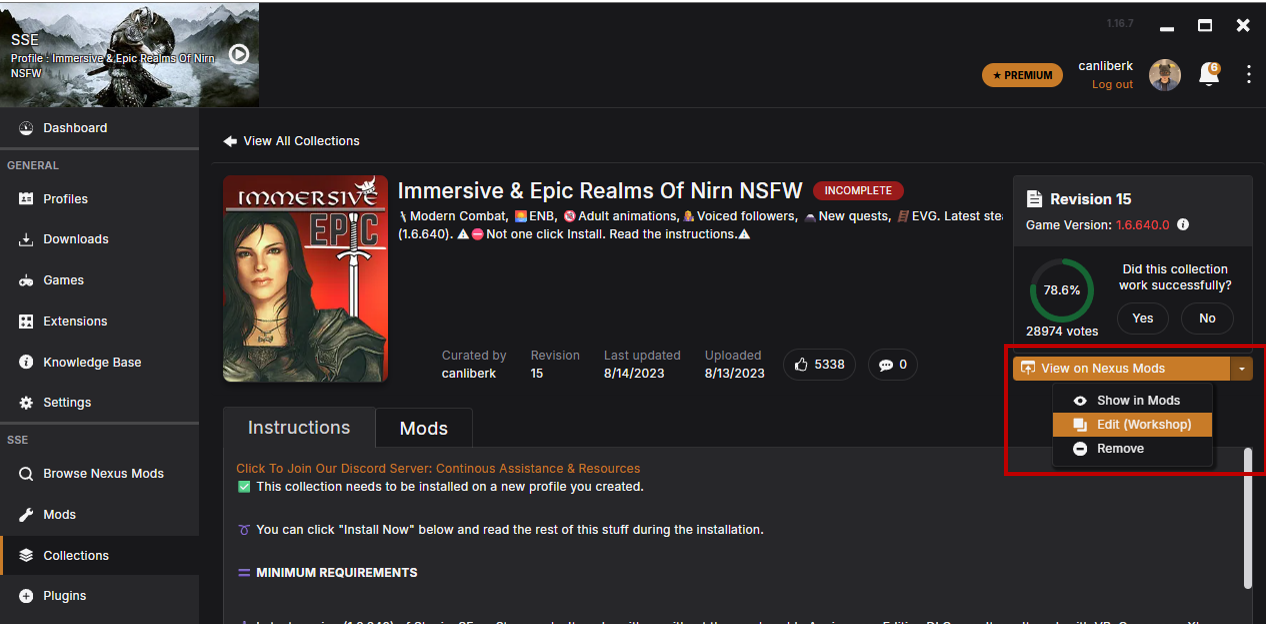Click the thumbs up endorse icon

pyautogui.click(x=801, y=365)
